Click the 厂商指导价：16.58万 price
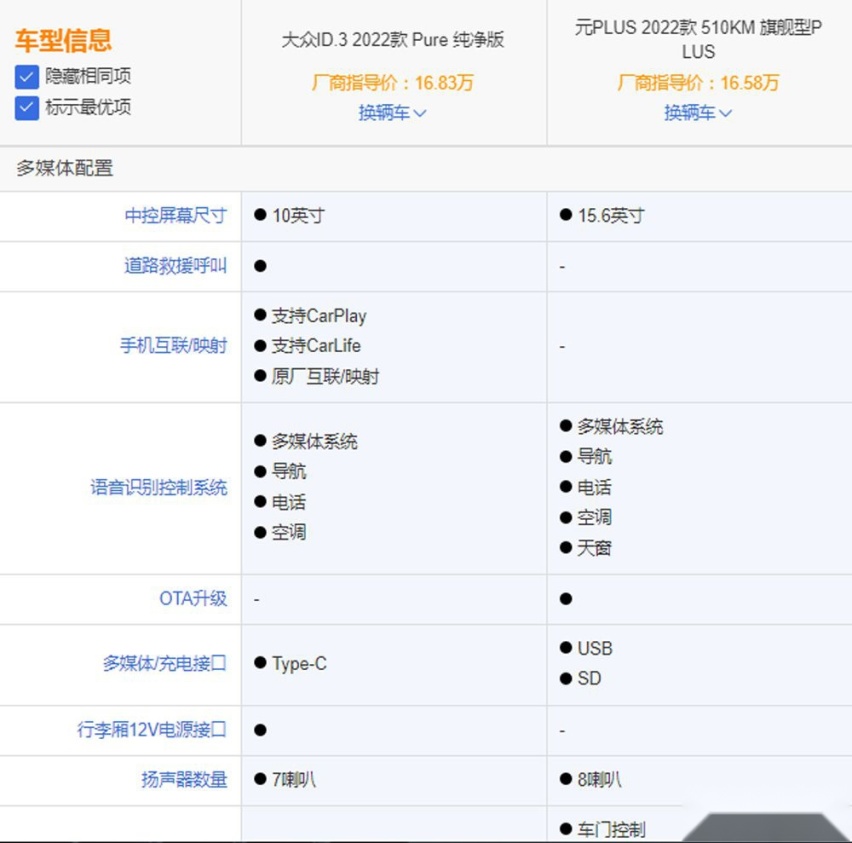This screenshot has height=843, width=852. pyautogui.click(x=698, y=83)
